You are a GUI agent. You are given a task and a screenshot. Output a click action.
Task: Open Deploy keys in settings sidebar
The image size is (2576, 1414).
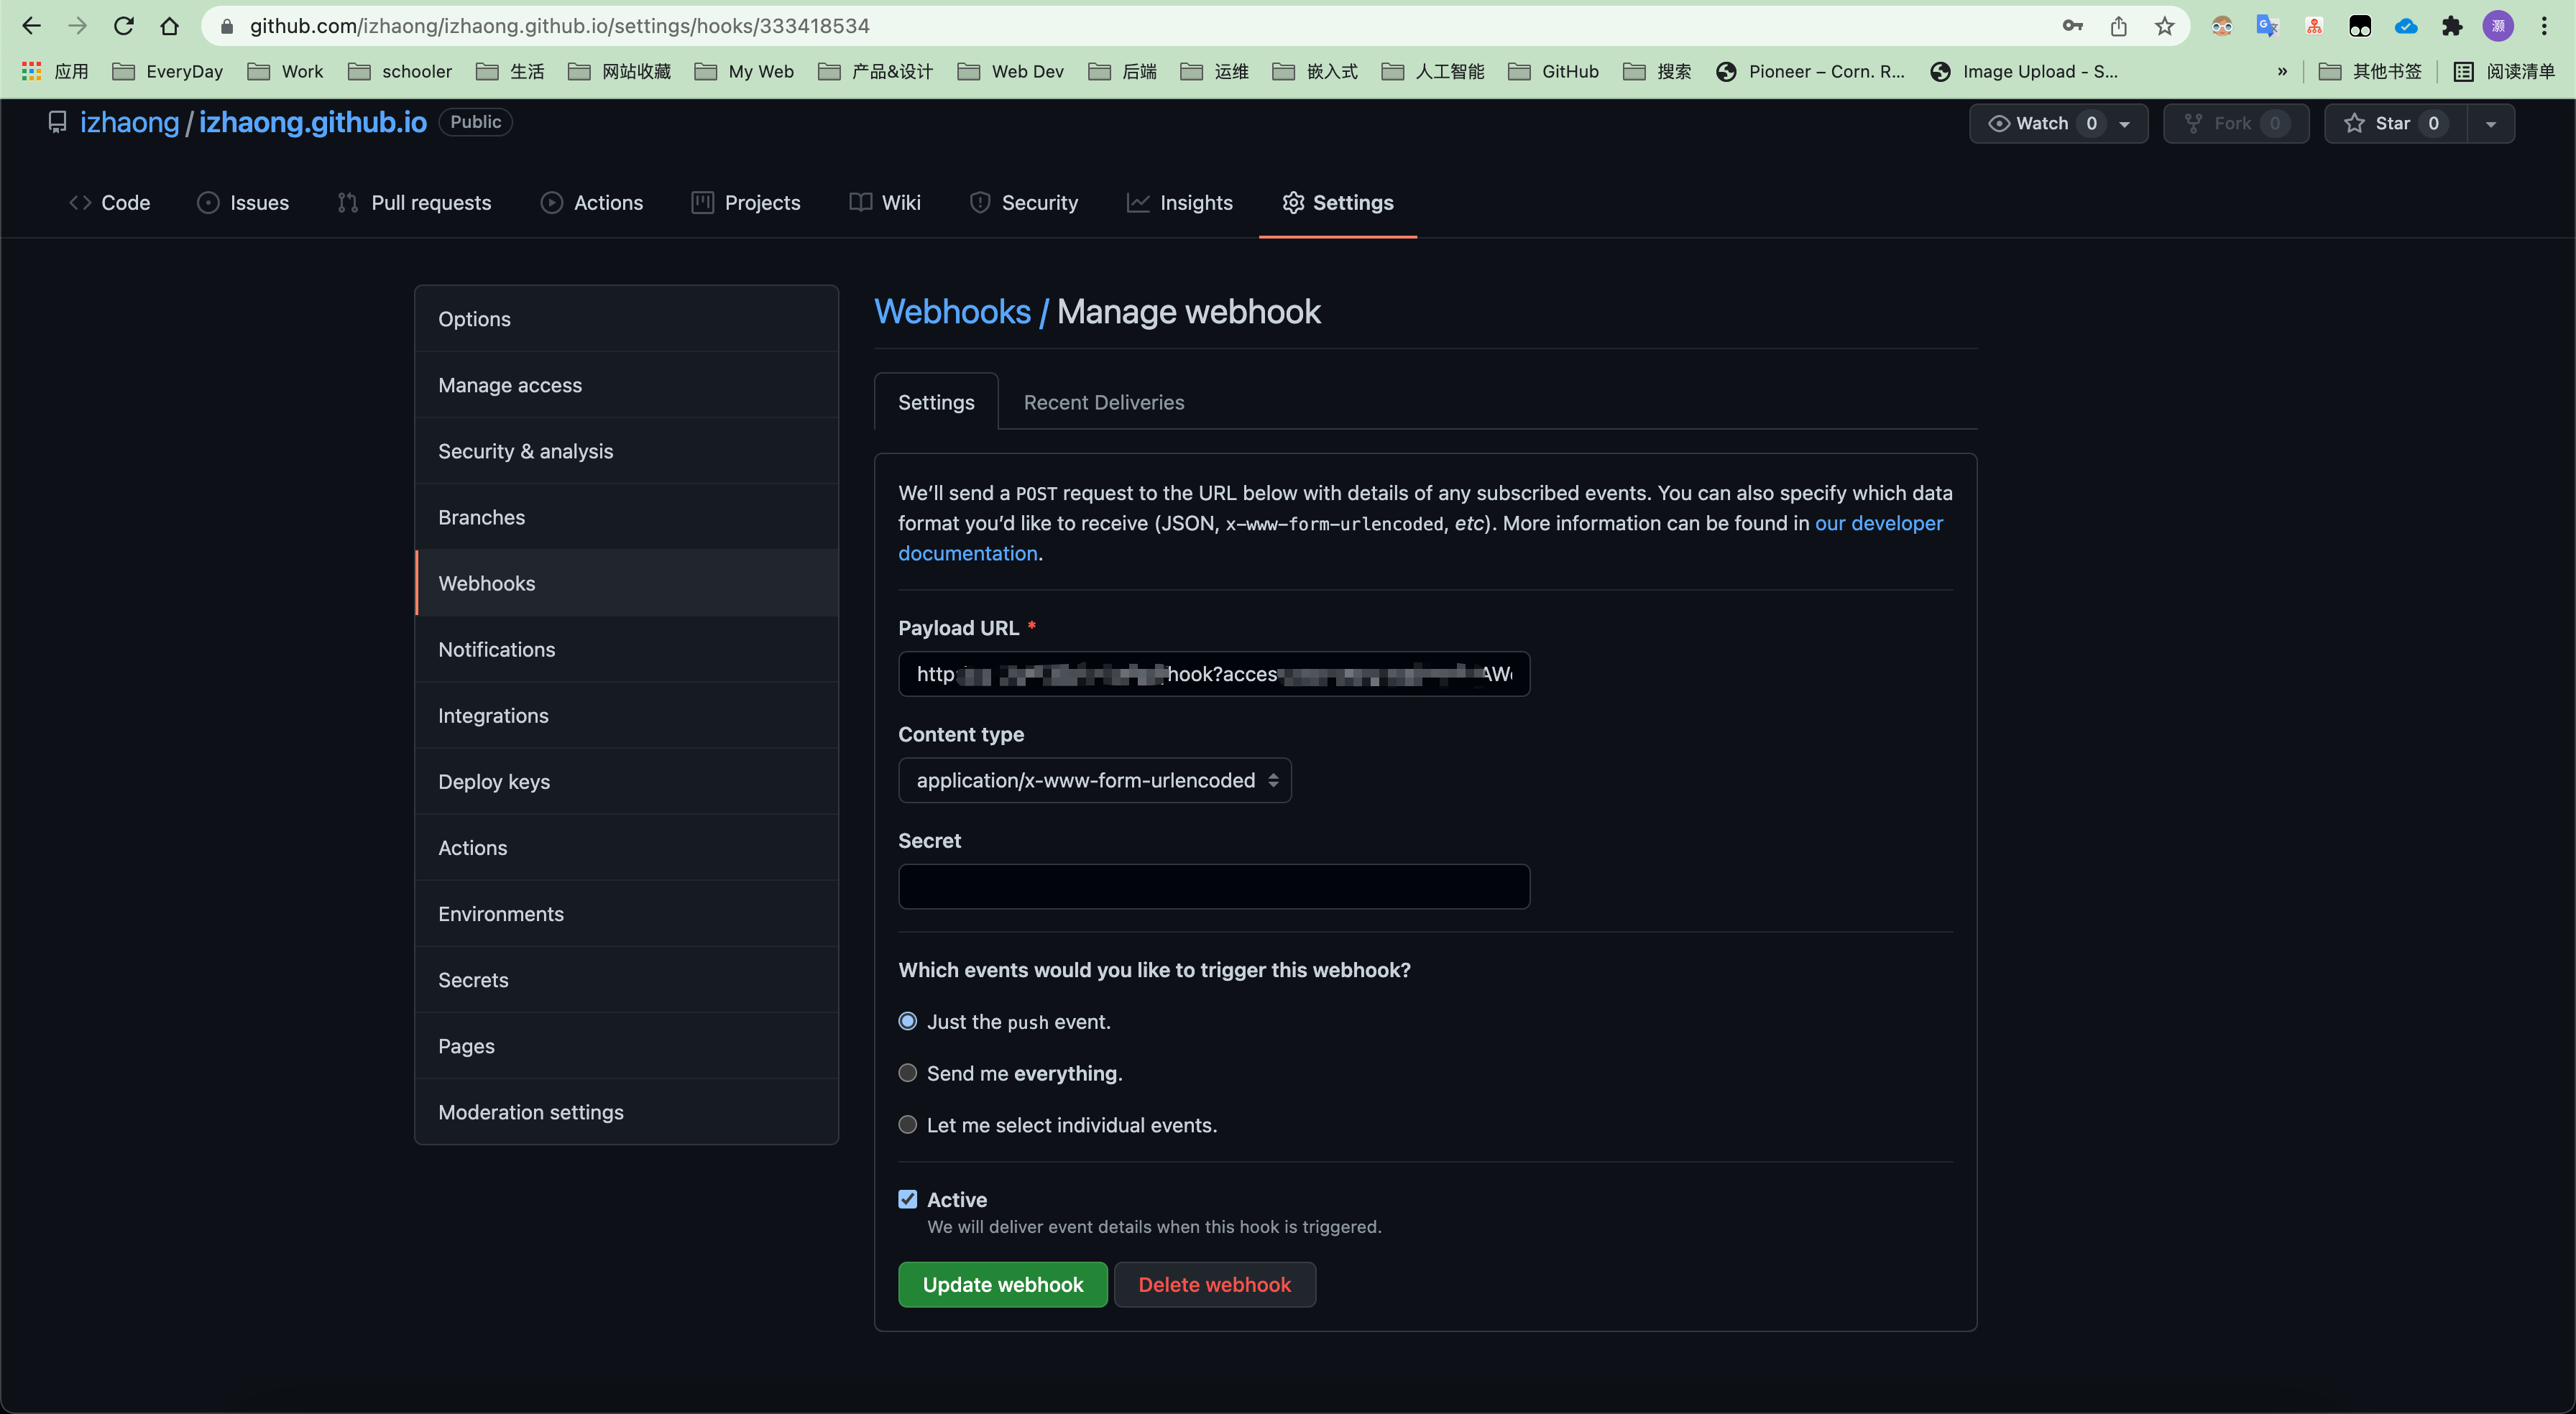[x=494, y=781]
